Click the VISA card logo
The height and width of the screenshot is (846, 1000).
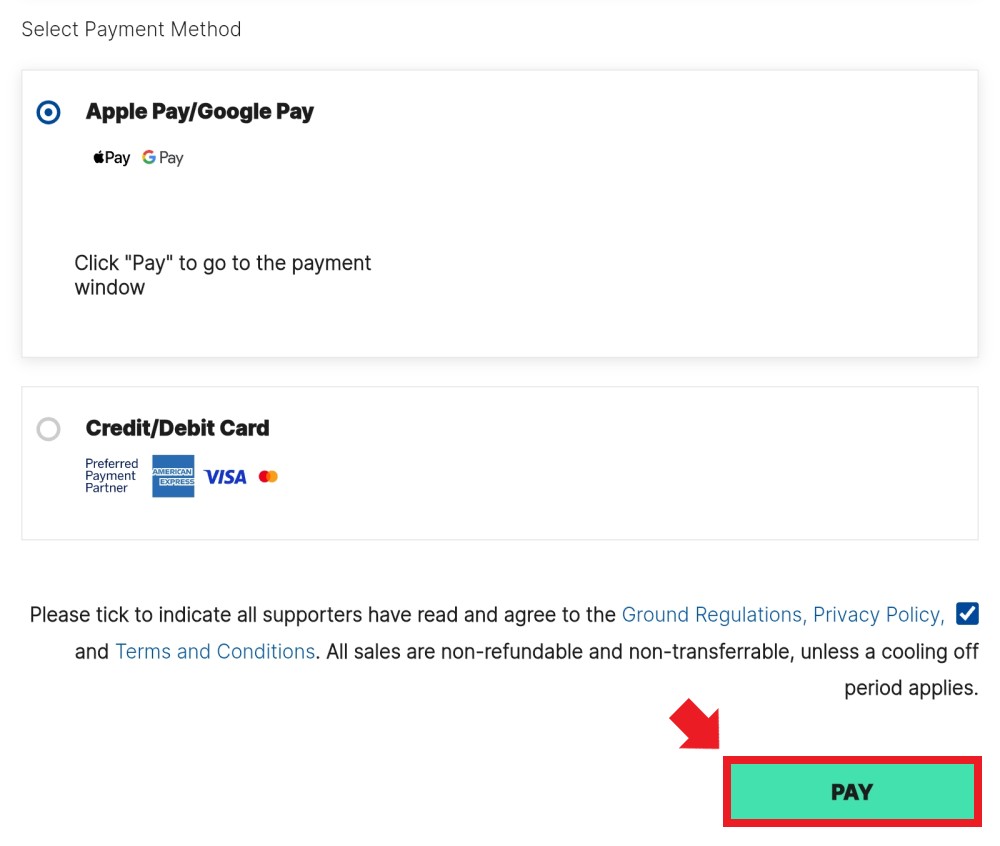[225, 477]
